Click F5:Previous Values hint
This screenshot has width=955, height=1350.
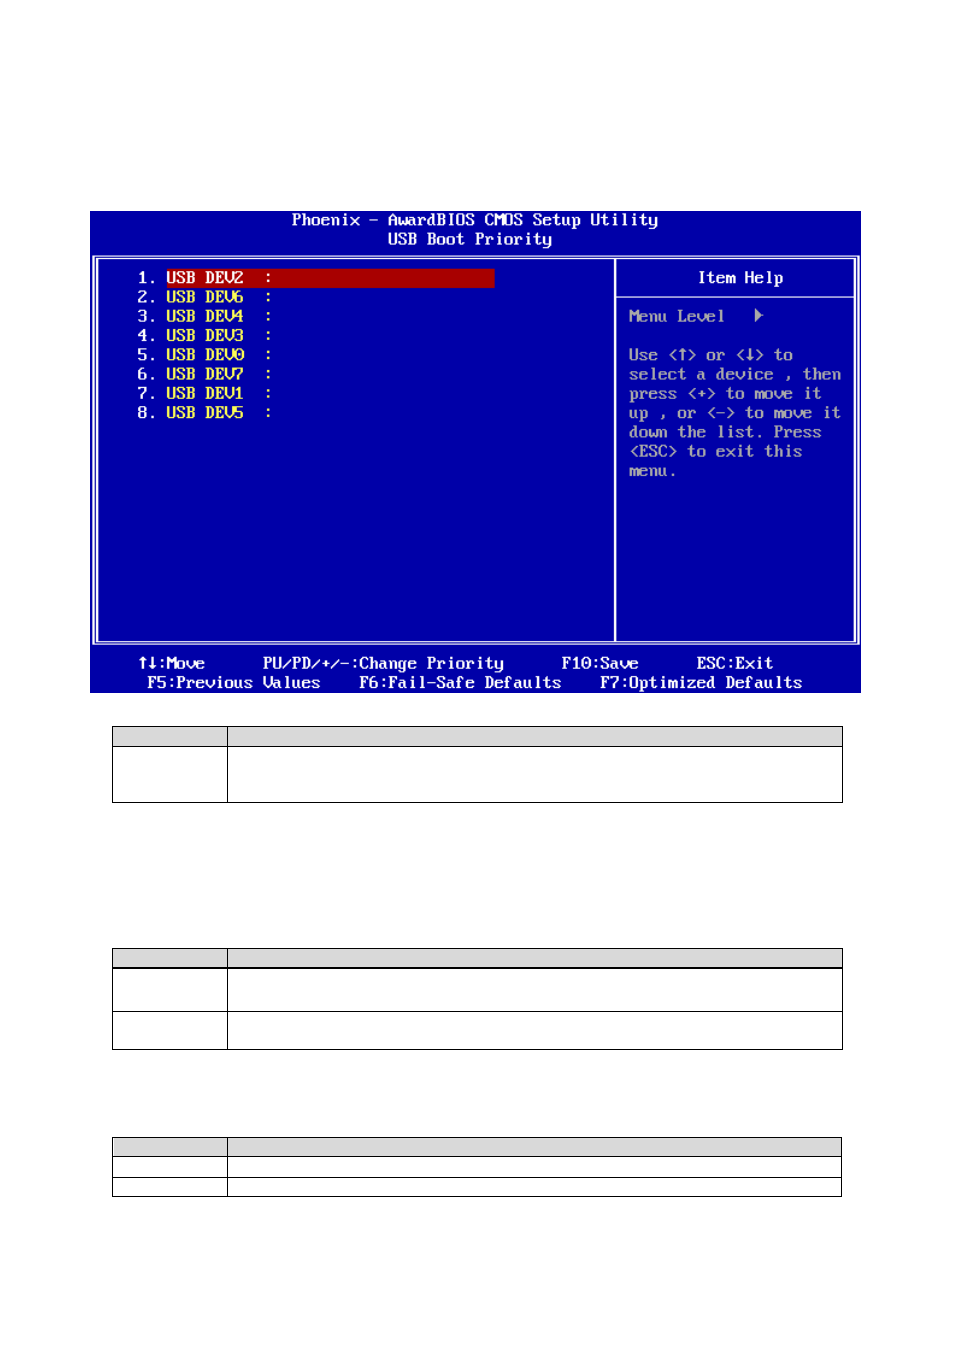pos(233,683)
